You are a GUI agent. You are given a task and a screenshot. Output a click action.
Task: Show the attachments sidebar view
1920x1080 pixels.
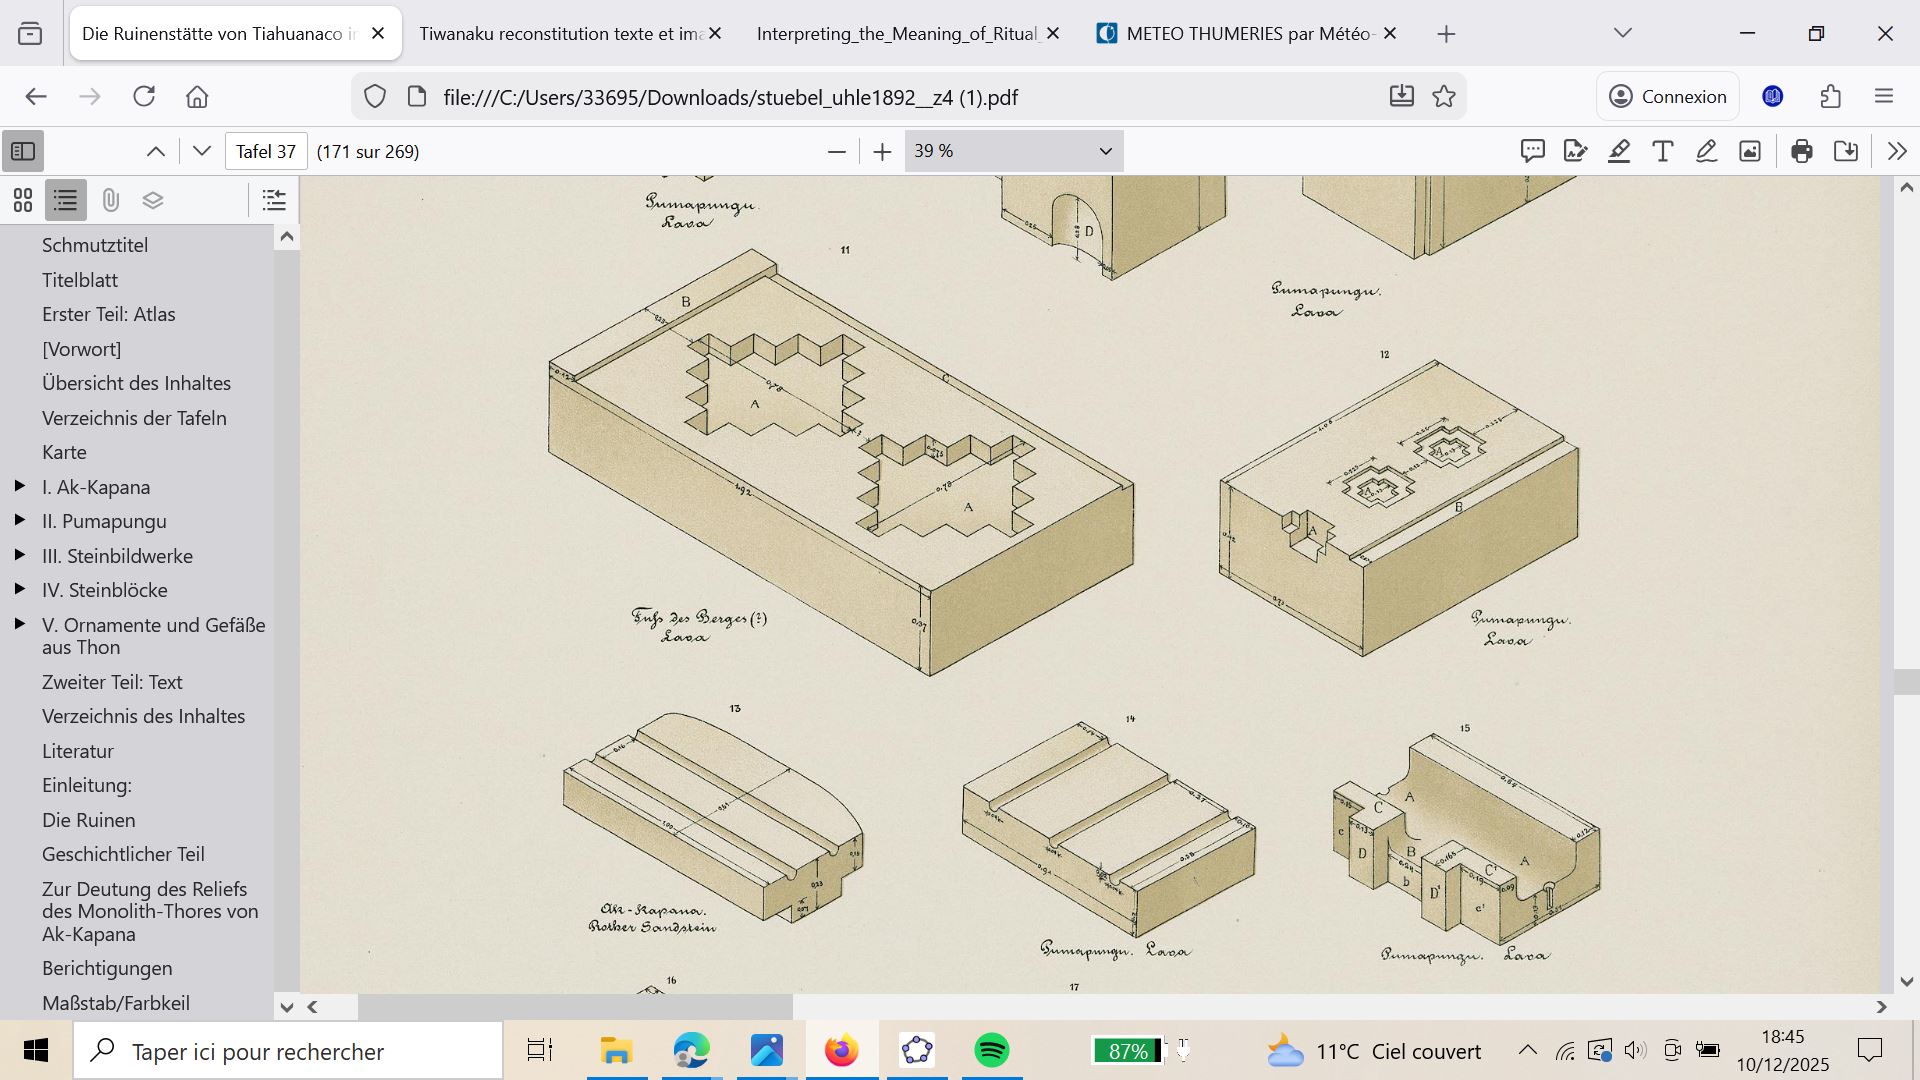click(x=110, y=200)
